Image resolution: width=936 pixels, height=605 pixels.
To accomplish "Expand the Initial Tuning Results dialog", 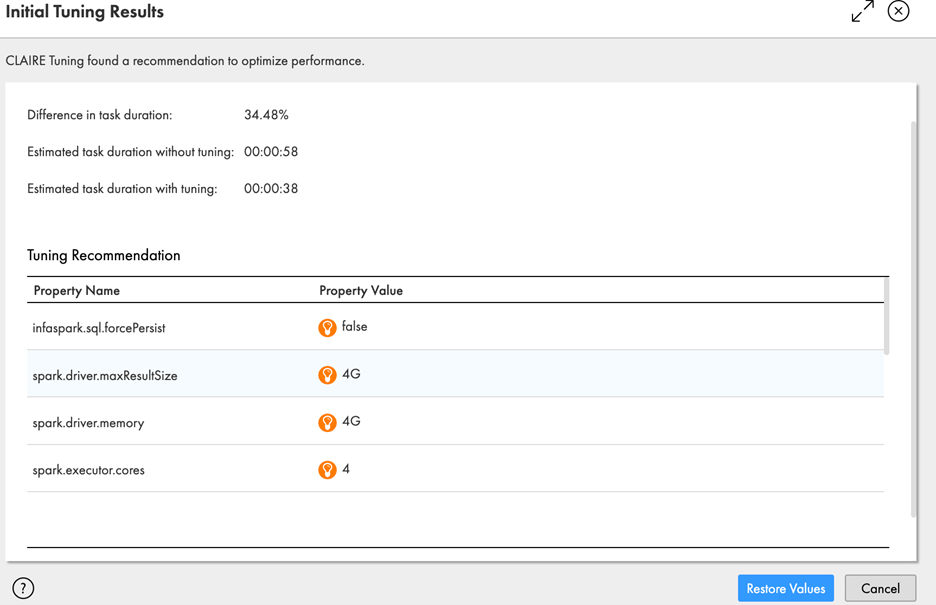I will pyautogui.click(x=862, y=12).
